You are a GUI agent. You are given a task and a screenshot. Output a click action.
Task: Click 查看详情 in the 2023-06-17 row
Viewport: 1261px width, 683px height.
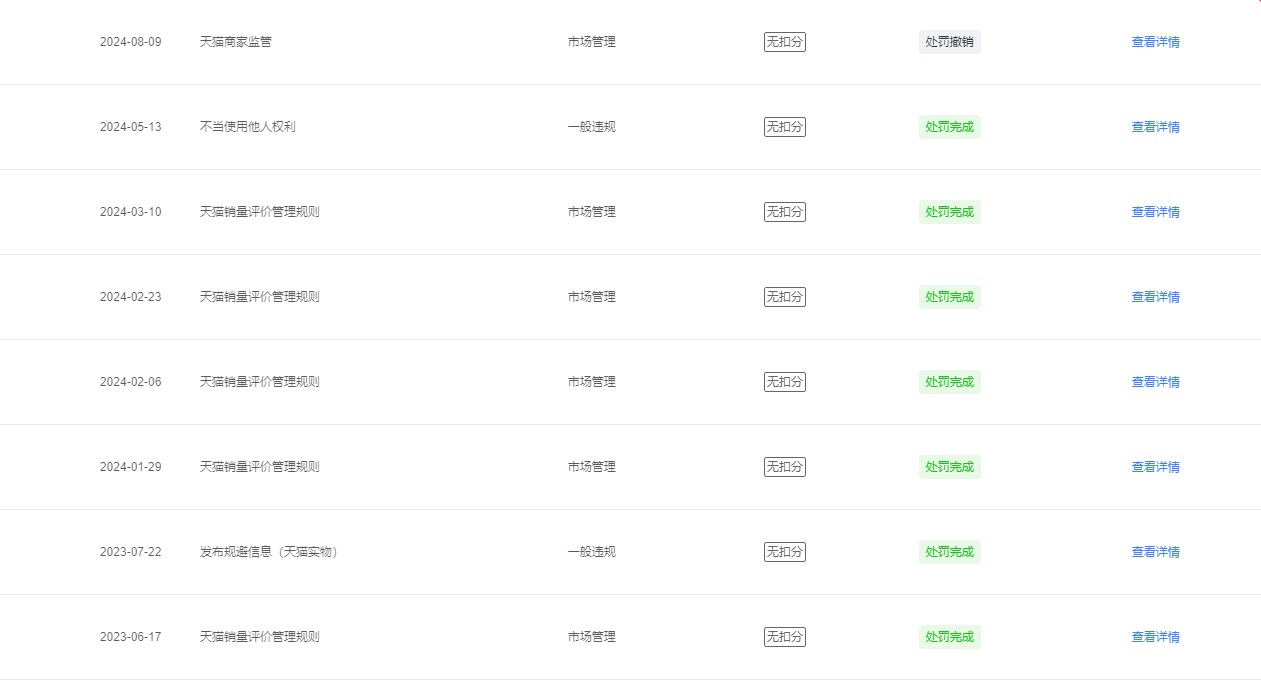(1155, 637)
